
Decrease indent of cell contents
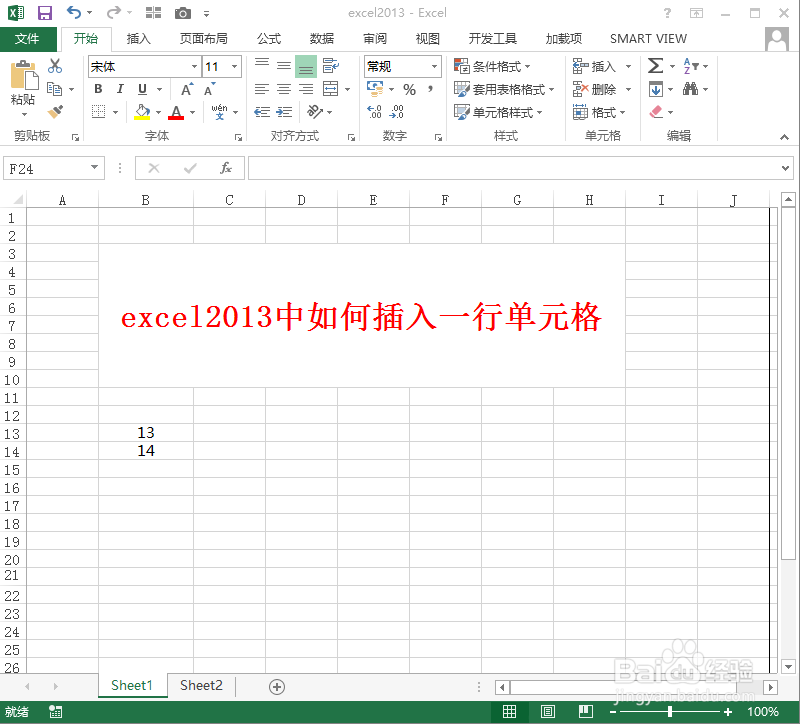[262, 112]
